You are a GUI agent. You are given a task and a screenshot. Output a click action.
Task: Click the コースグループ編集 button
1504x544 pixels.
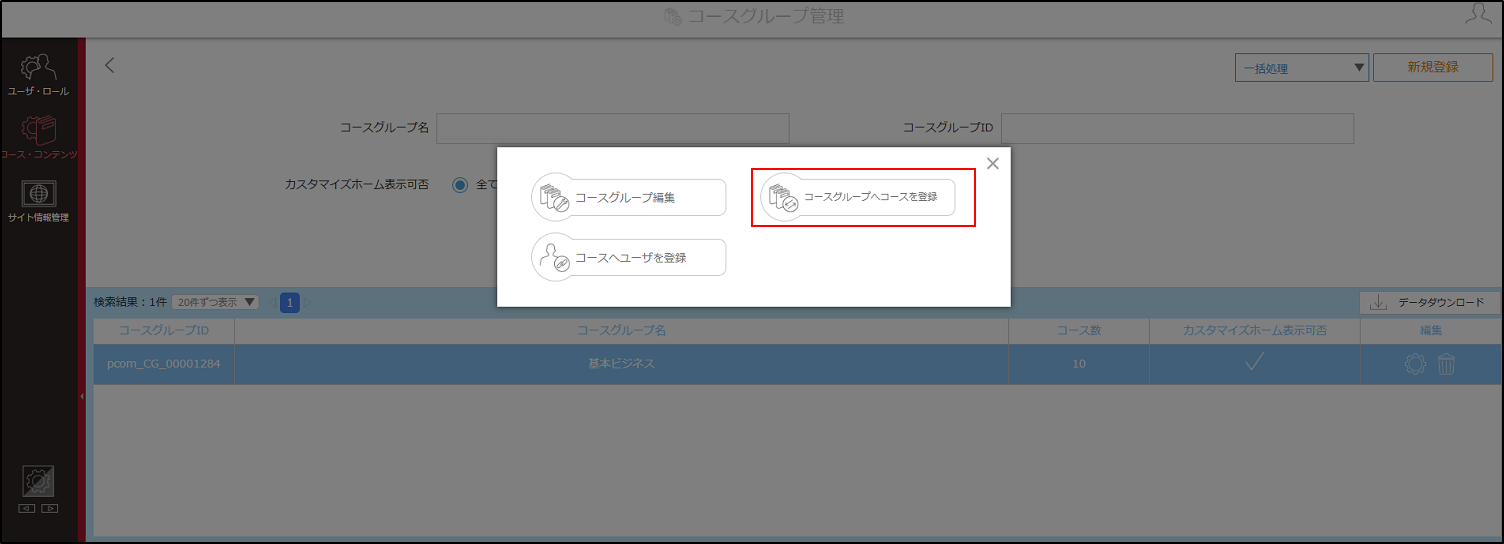click(629, 198)
